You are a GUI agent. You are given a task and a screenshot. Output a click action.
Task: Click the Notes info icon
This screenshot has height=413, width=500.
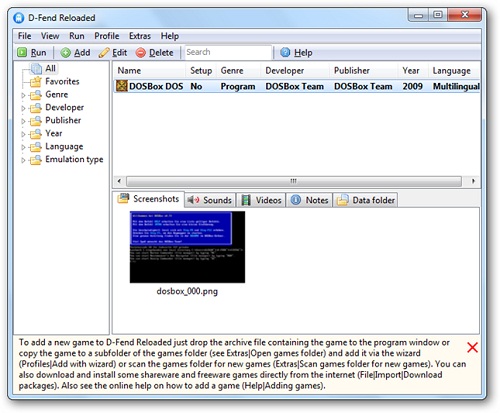[x=296, y=200]
